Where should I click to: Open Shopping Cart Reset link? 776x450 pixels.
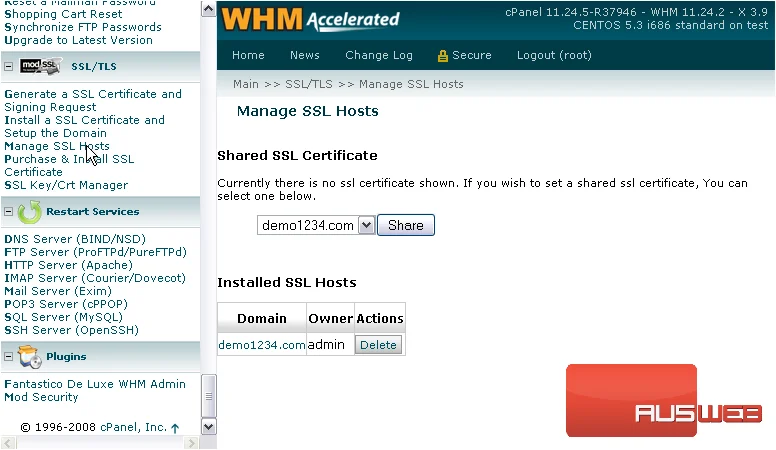point(63,14)
